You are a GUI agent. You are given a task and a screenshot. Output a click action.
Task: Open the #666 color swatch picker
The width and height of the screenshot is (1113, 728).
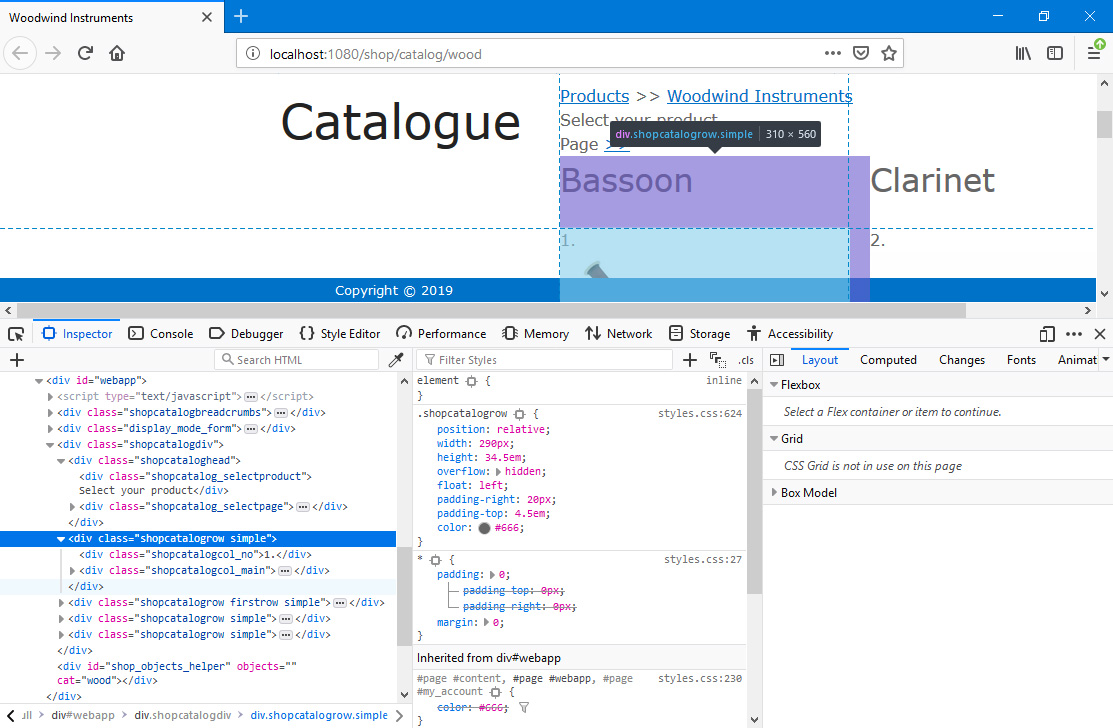(485, 529)
